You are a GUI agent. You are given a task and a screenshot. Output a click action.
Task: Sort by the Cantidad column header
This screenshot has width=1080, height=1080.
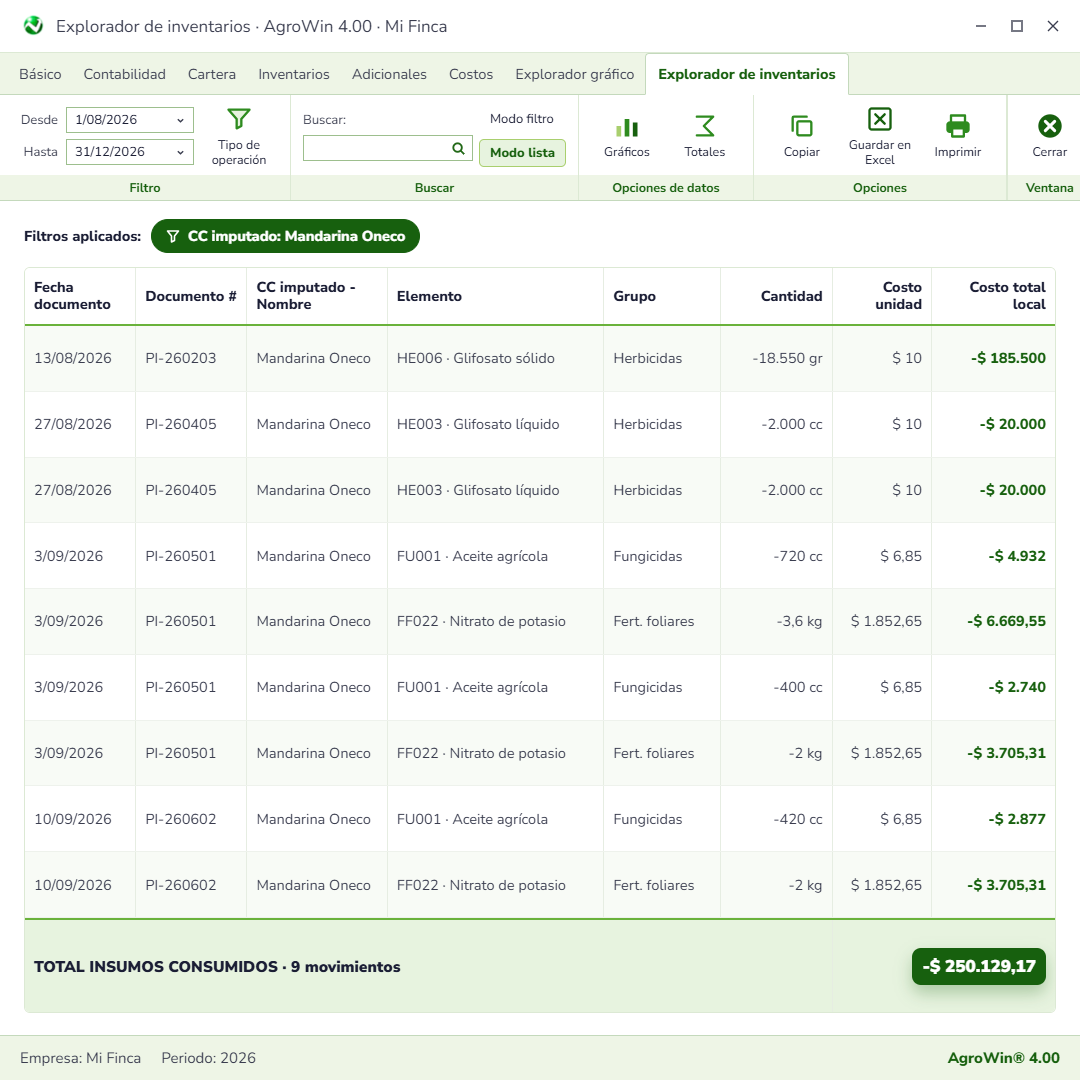[x=776, y=296]
